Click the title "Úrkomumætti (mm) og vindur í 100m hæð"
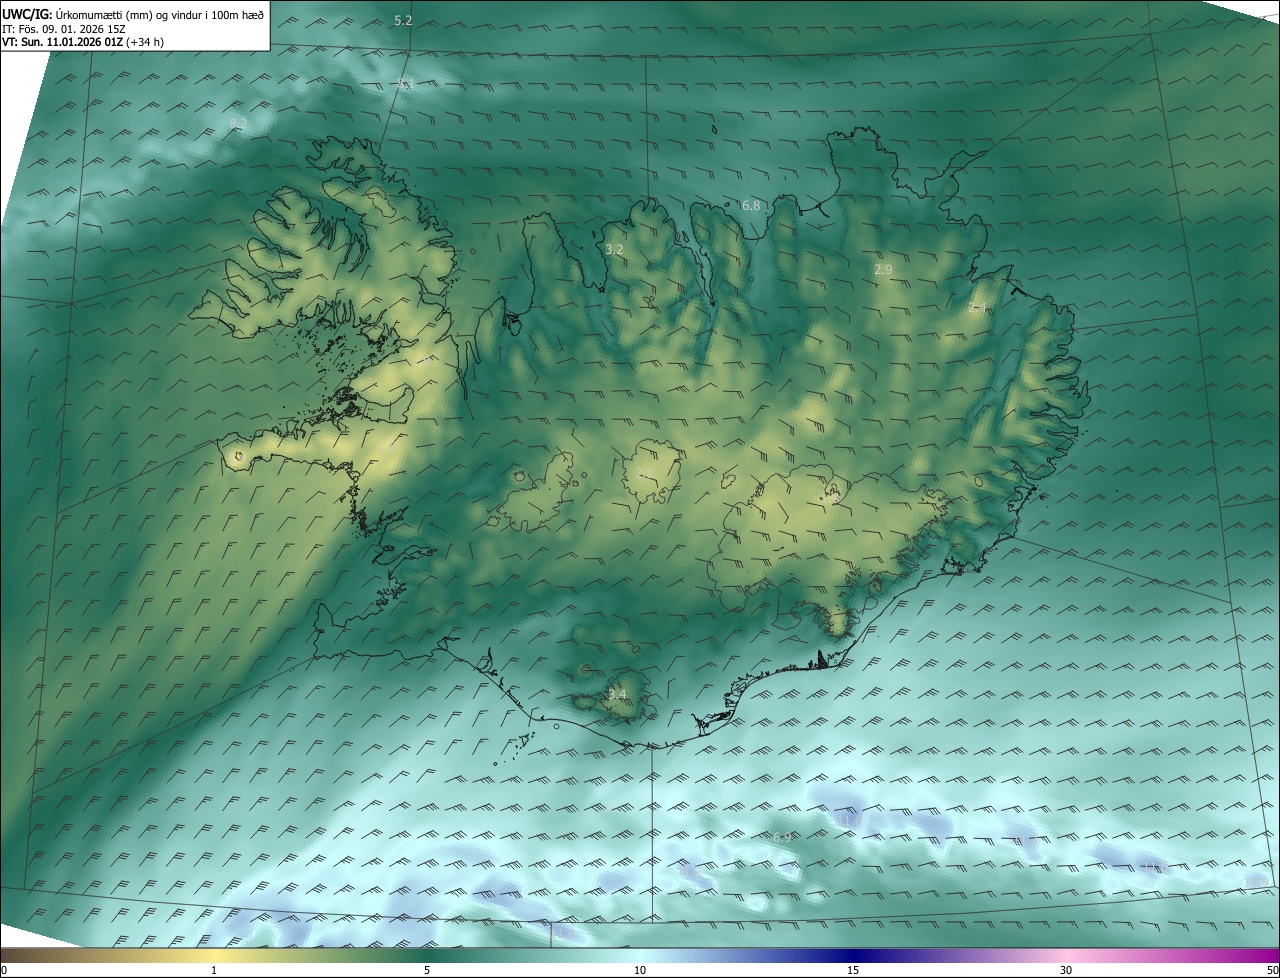This screenshot has height=978, width=1280. (160, 15)
